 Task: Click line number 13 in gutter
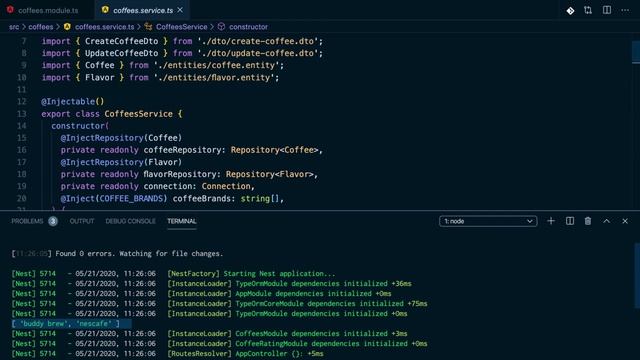coord(22,114)
